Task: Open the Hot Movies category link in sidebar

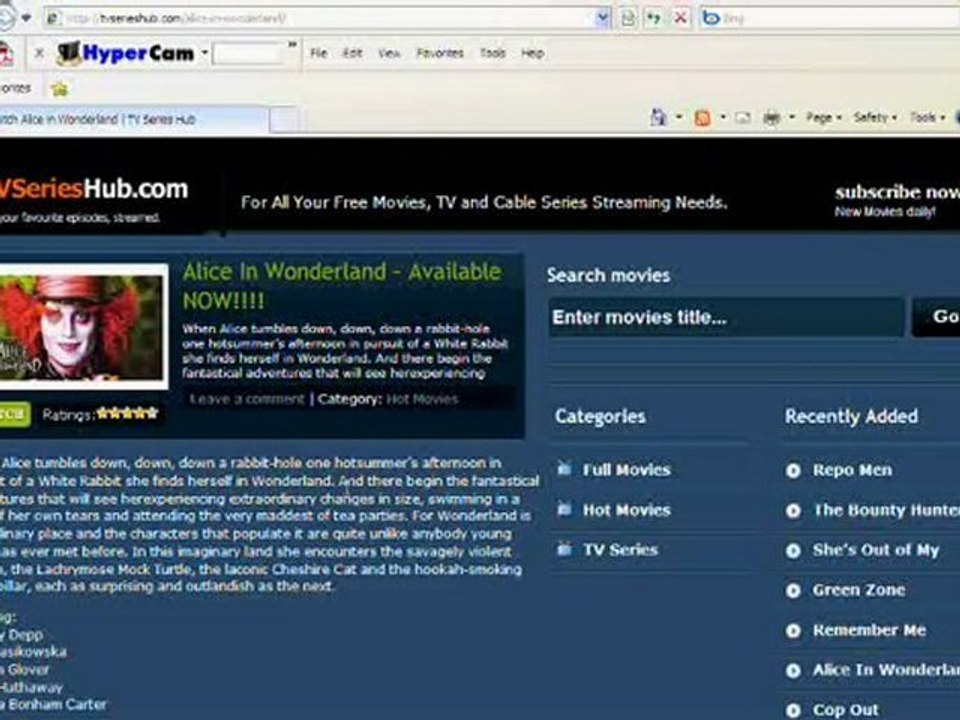Action: pos(626,509)
